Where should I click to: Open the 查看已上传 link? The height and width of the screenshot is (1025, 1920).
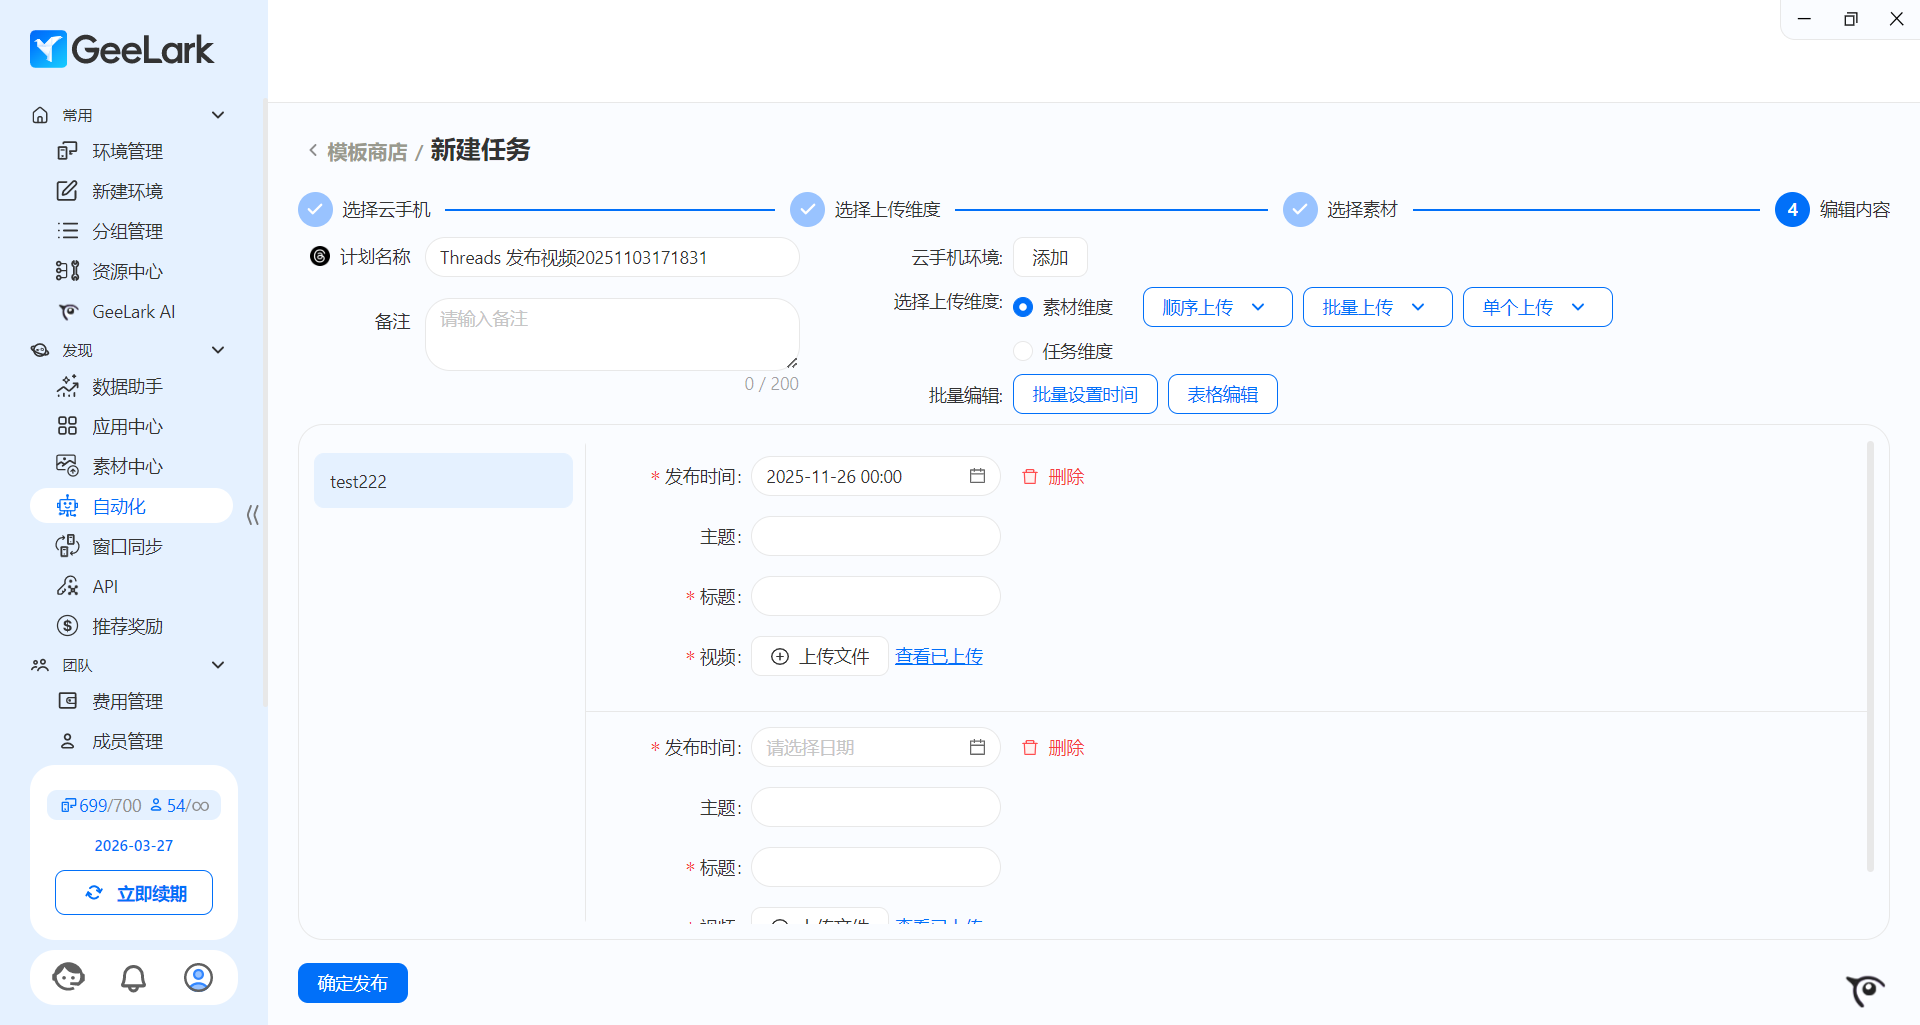[x=938, y=656]
